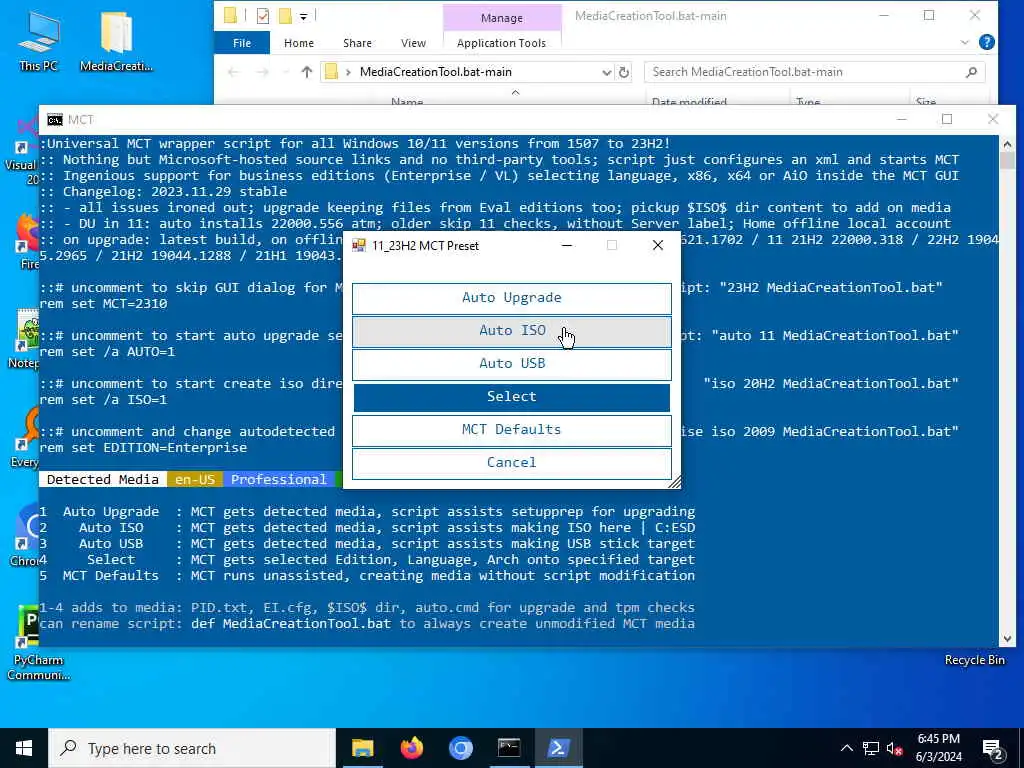Image resolution: width=1024 pixels, height=768 pixels.
Task: Click the taskbar Type here to search box
Action: click(x=192, y=748)
